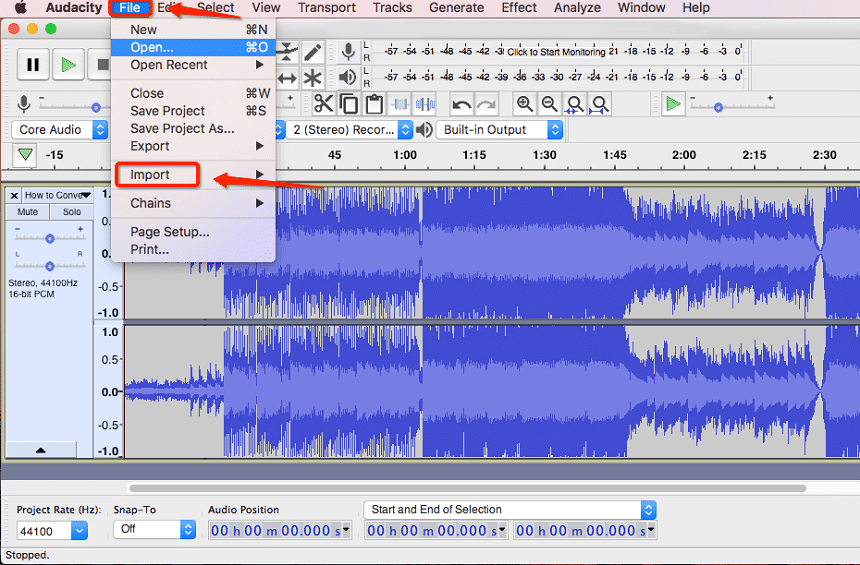Expand the Open Recent submenu
The height and width of the screenshot is (565, 860).
[x=193, y=65]
